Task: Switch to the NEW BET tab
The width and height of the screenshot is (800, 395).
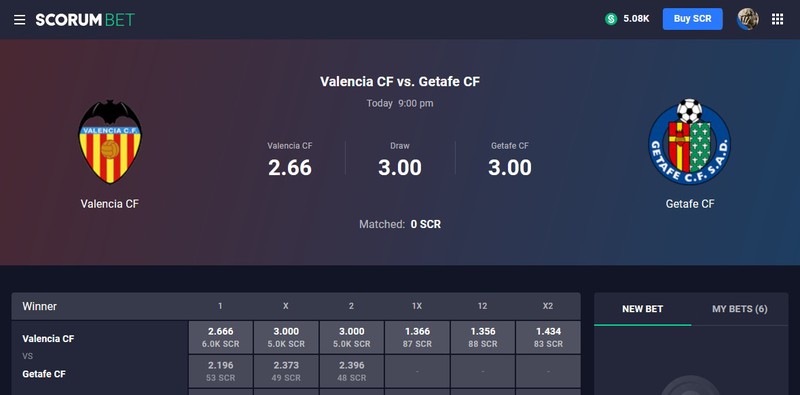Action: pyautogui.click(x=642, y=309)
